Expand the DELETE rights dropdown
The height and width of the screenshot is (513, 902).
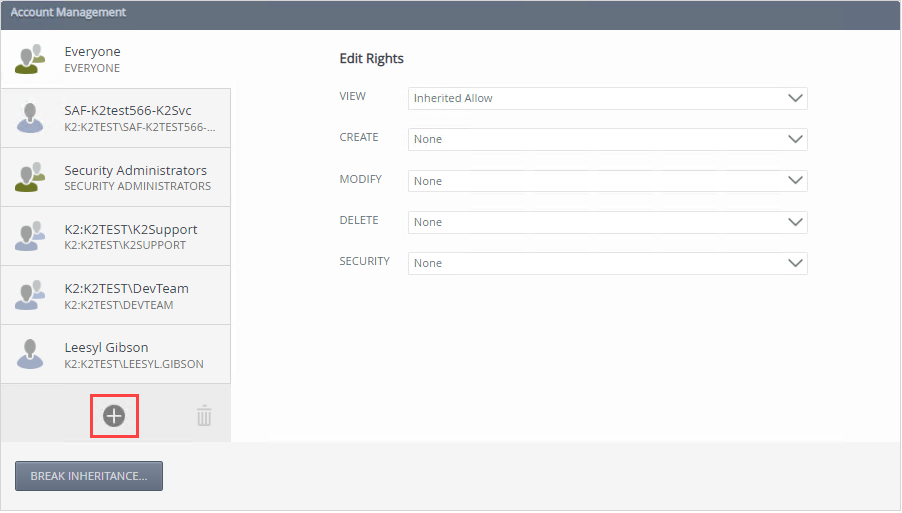point(607,222)
